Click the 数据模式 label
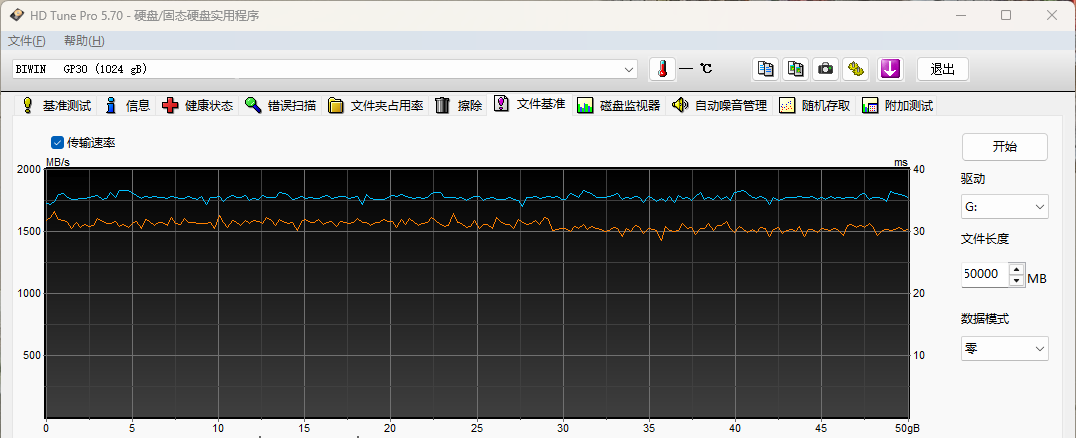The width and height of the screenshot is (1076, 438). (x=985, y=319)
